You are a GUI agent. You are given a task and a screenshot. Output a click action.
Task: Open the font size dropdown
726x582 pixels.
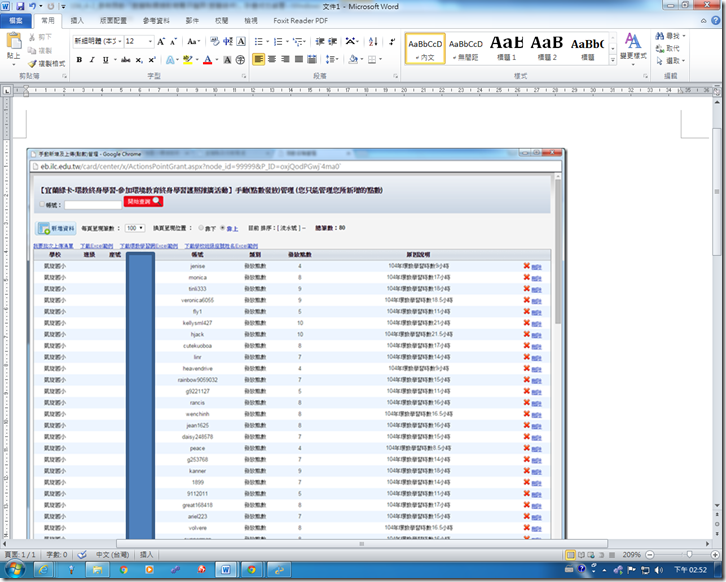(150, 42)
